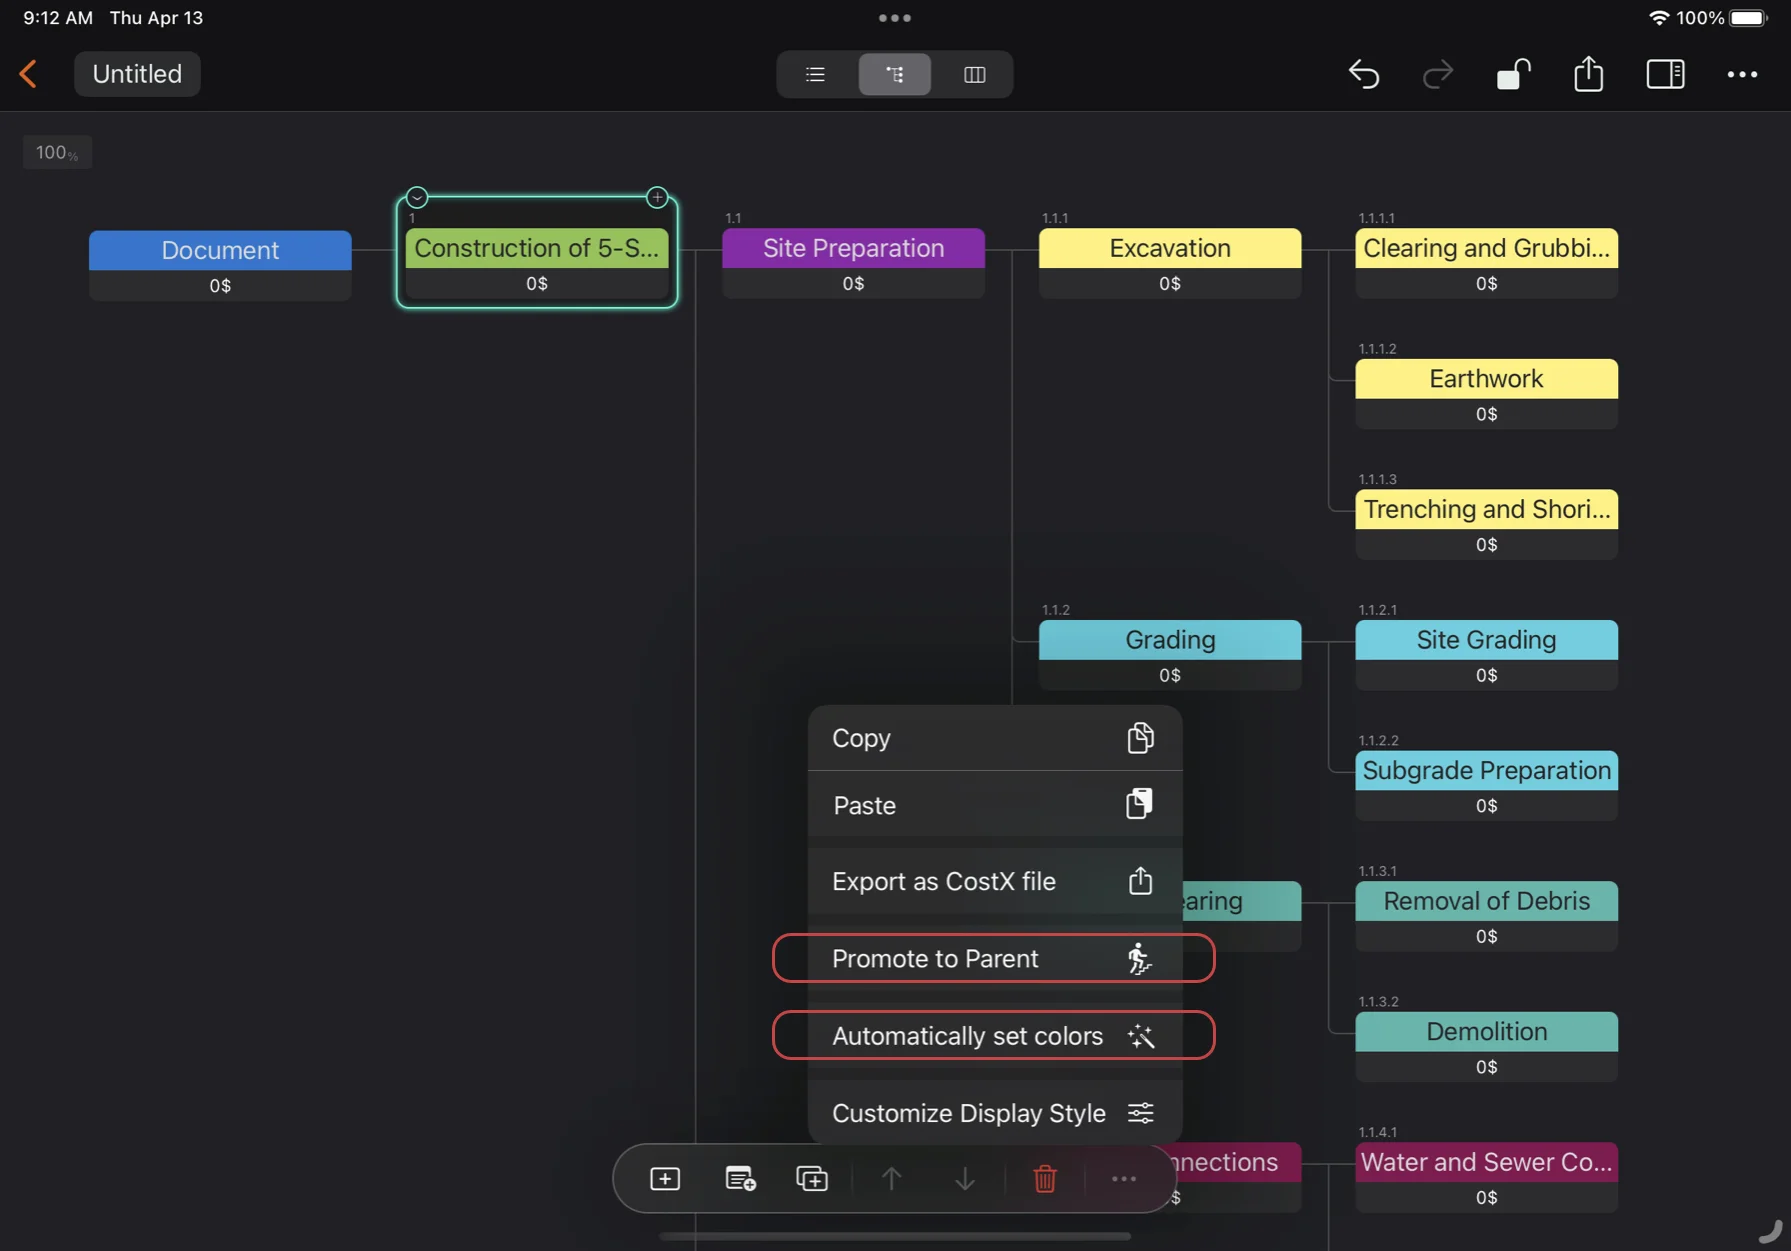The width and height of the screenshot is (1791, 1251).
Task: Tap the move down arrow icon
Action: pos(964,1179)
